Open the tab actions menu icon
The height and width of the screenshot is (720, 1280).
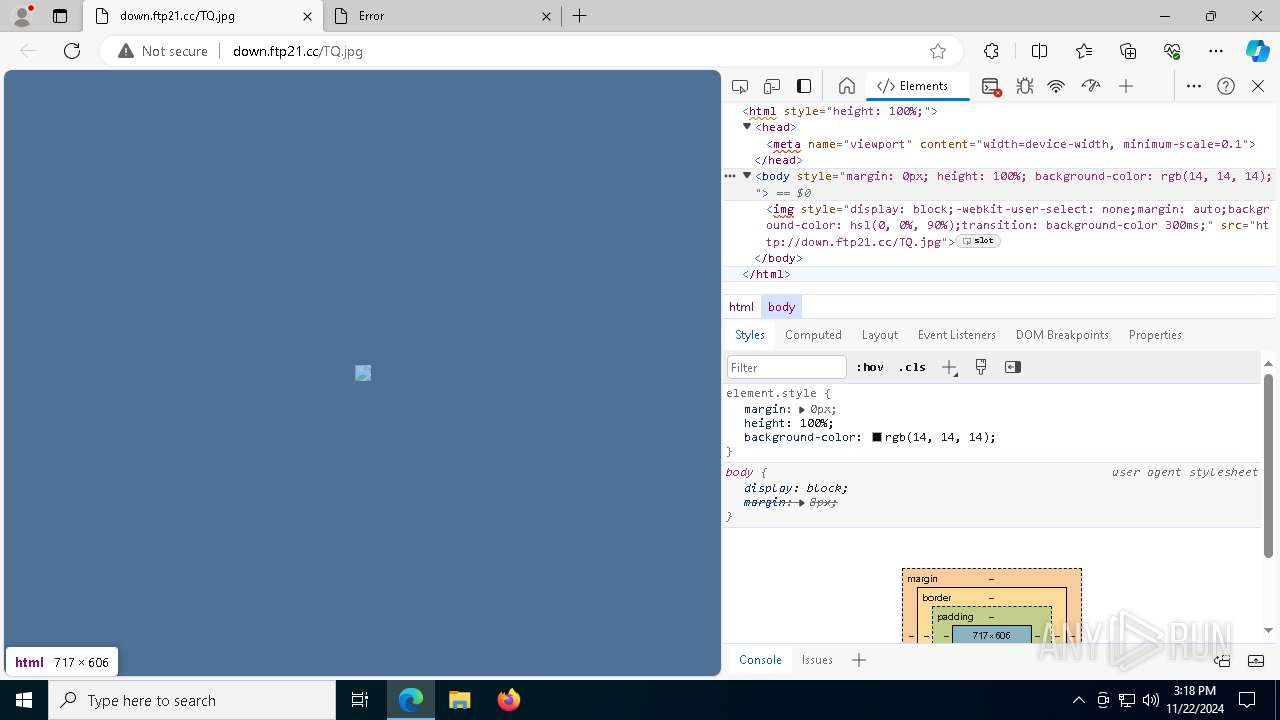60,16
